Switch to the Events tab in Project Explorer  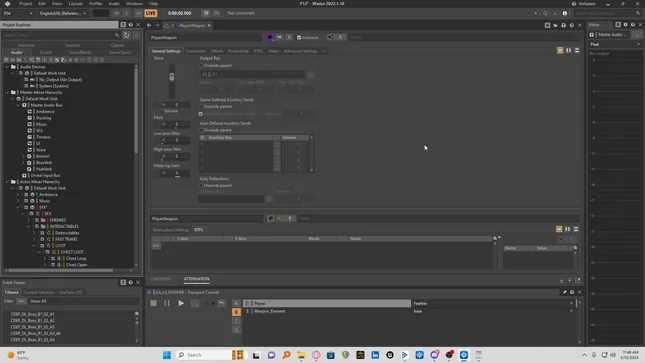tap(46, 52)
